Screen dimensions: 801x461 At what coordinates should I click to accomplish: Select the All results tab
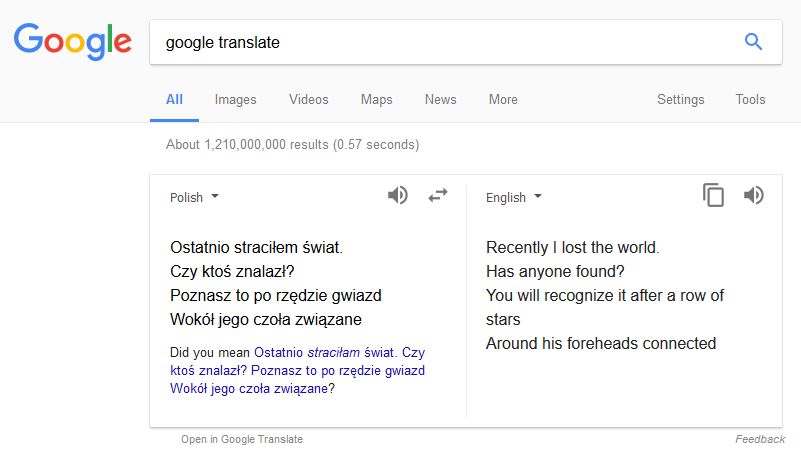tap(175, 99)
